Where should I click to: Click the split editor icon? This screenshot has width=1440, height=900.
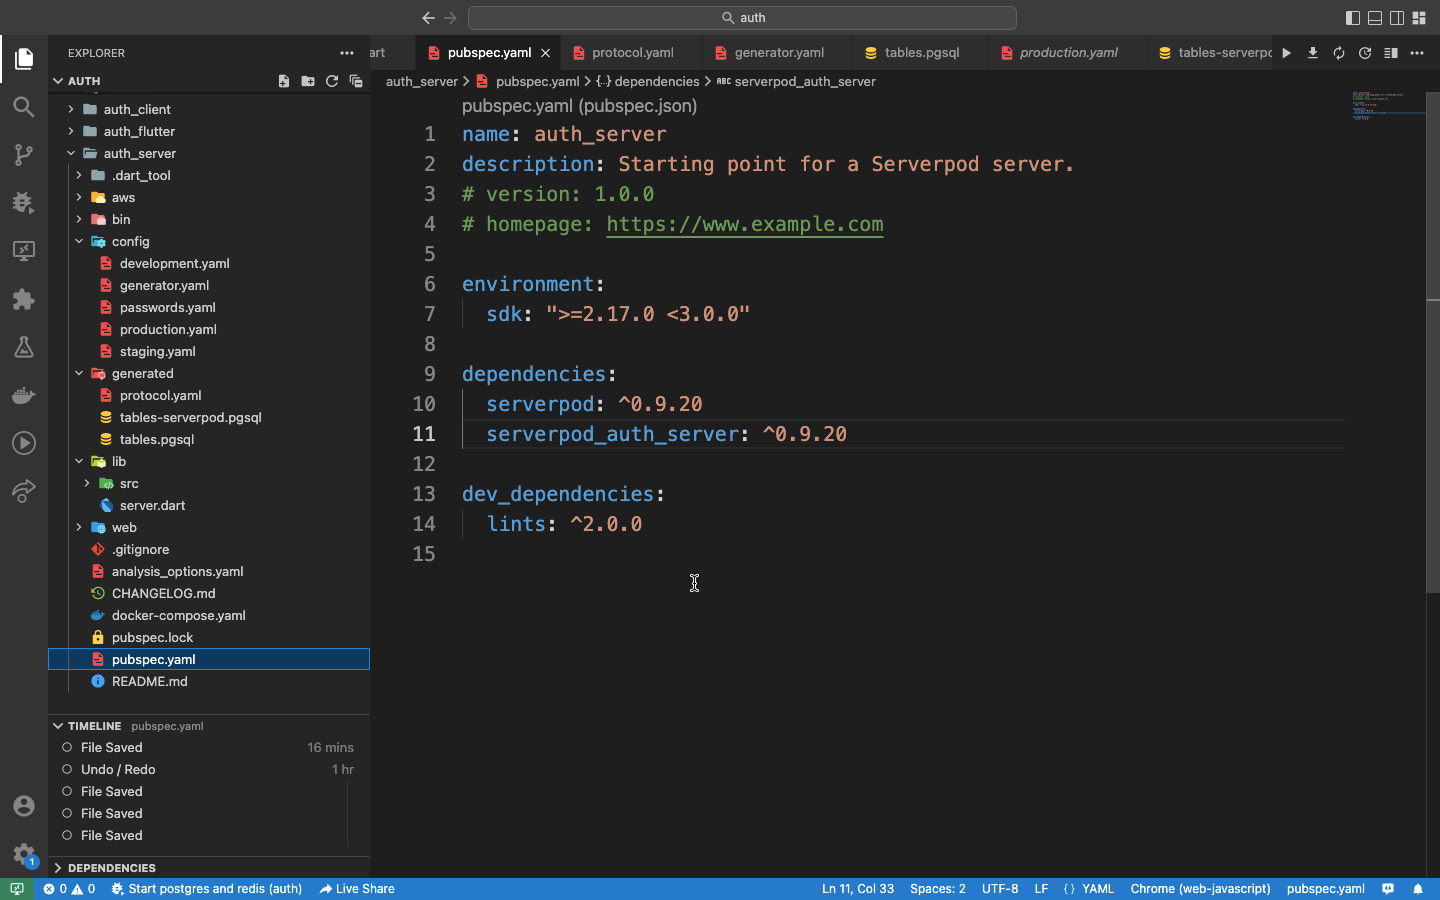tap(1391, 53)
